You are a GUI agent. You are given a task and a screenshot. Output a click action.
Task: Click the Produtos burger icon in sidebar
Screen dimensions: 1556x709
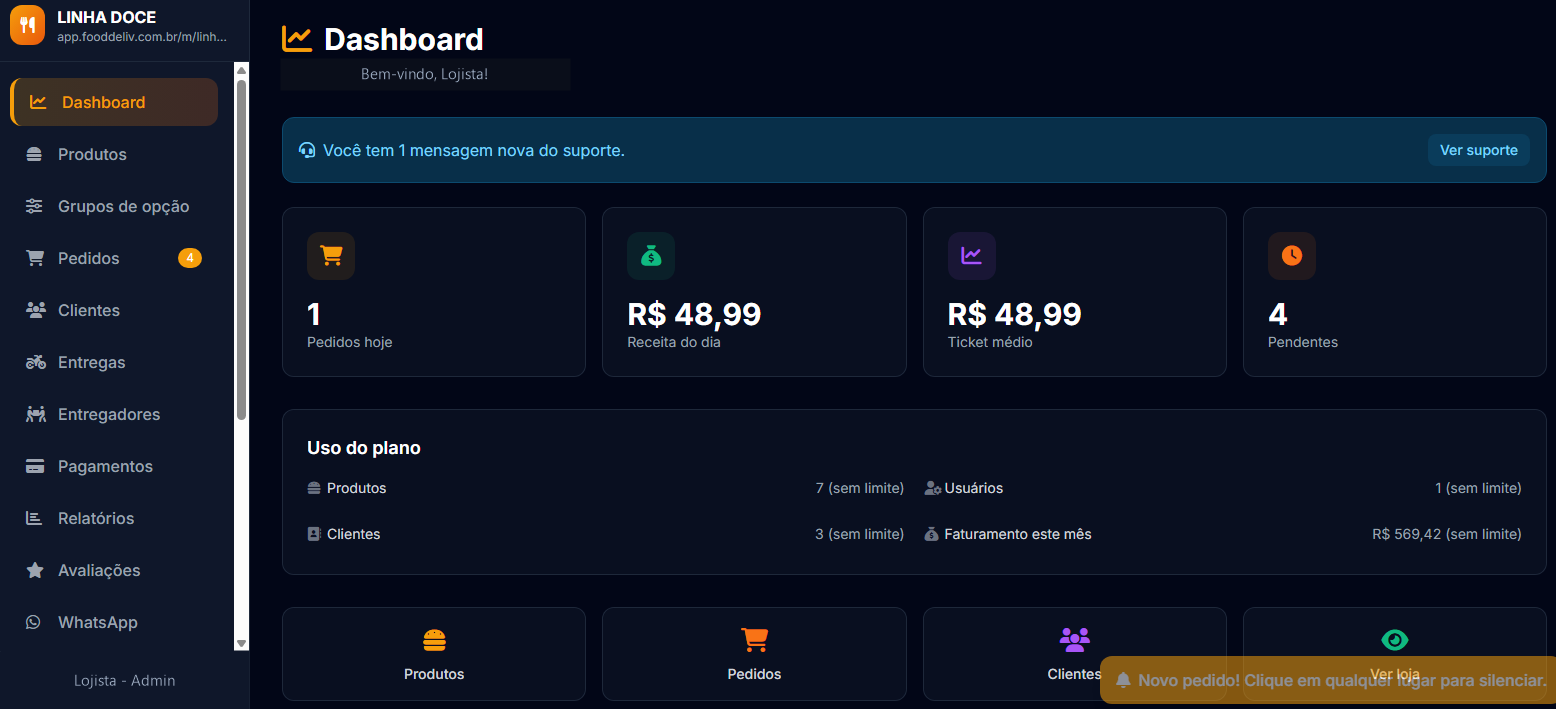(x=35, y=154)
